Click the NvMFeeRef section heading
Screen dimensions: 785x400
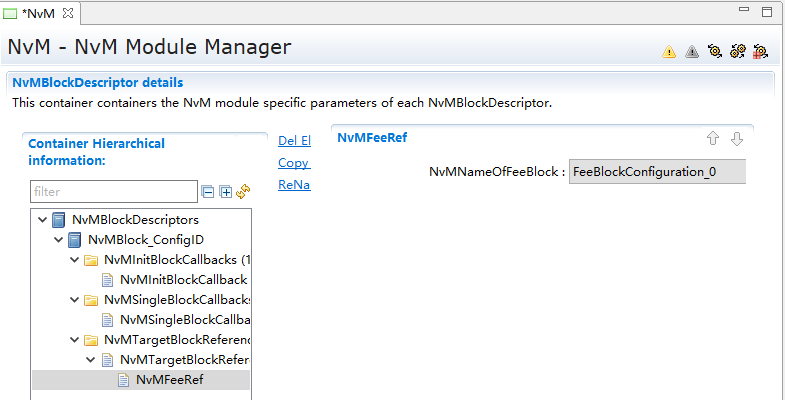[372, 138]
